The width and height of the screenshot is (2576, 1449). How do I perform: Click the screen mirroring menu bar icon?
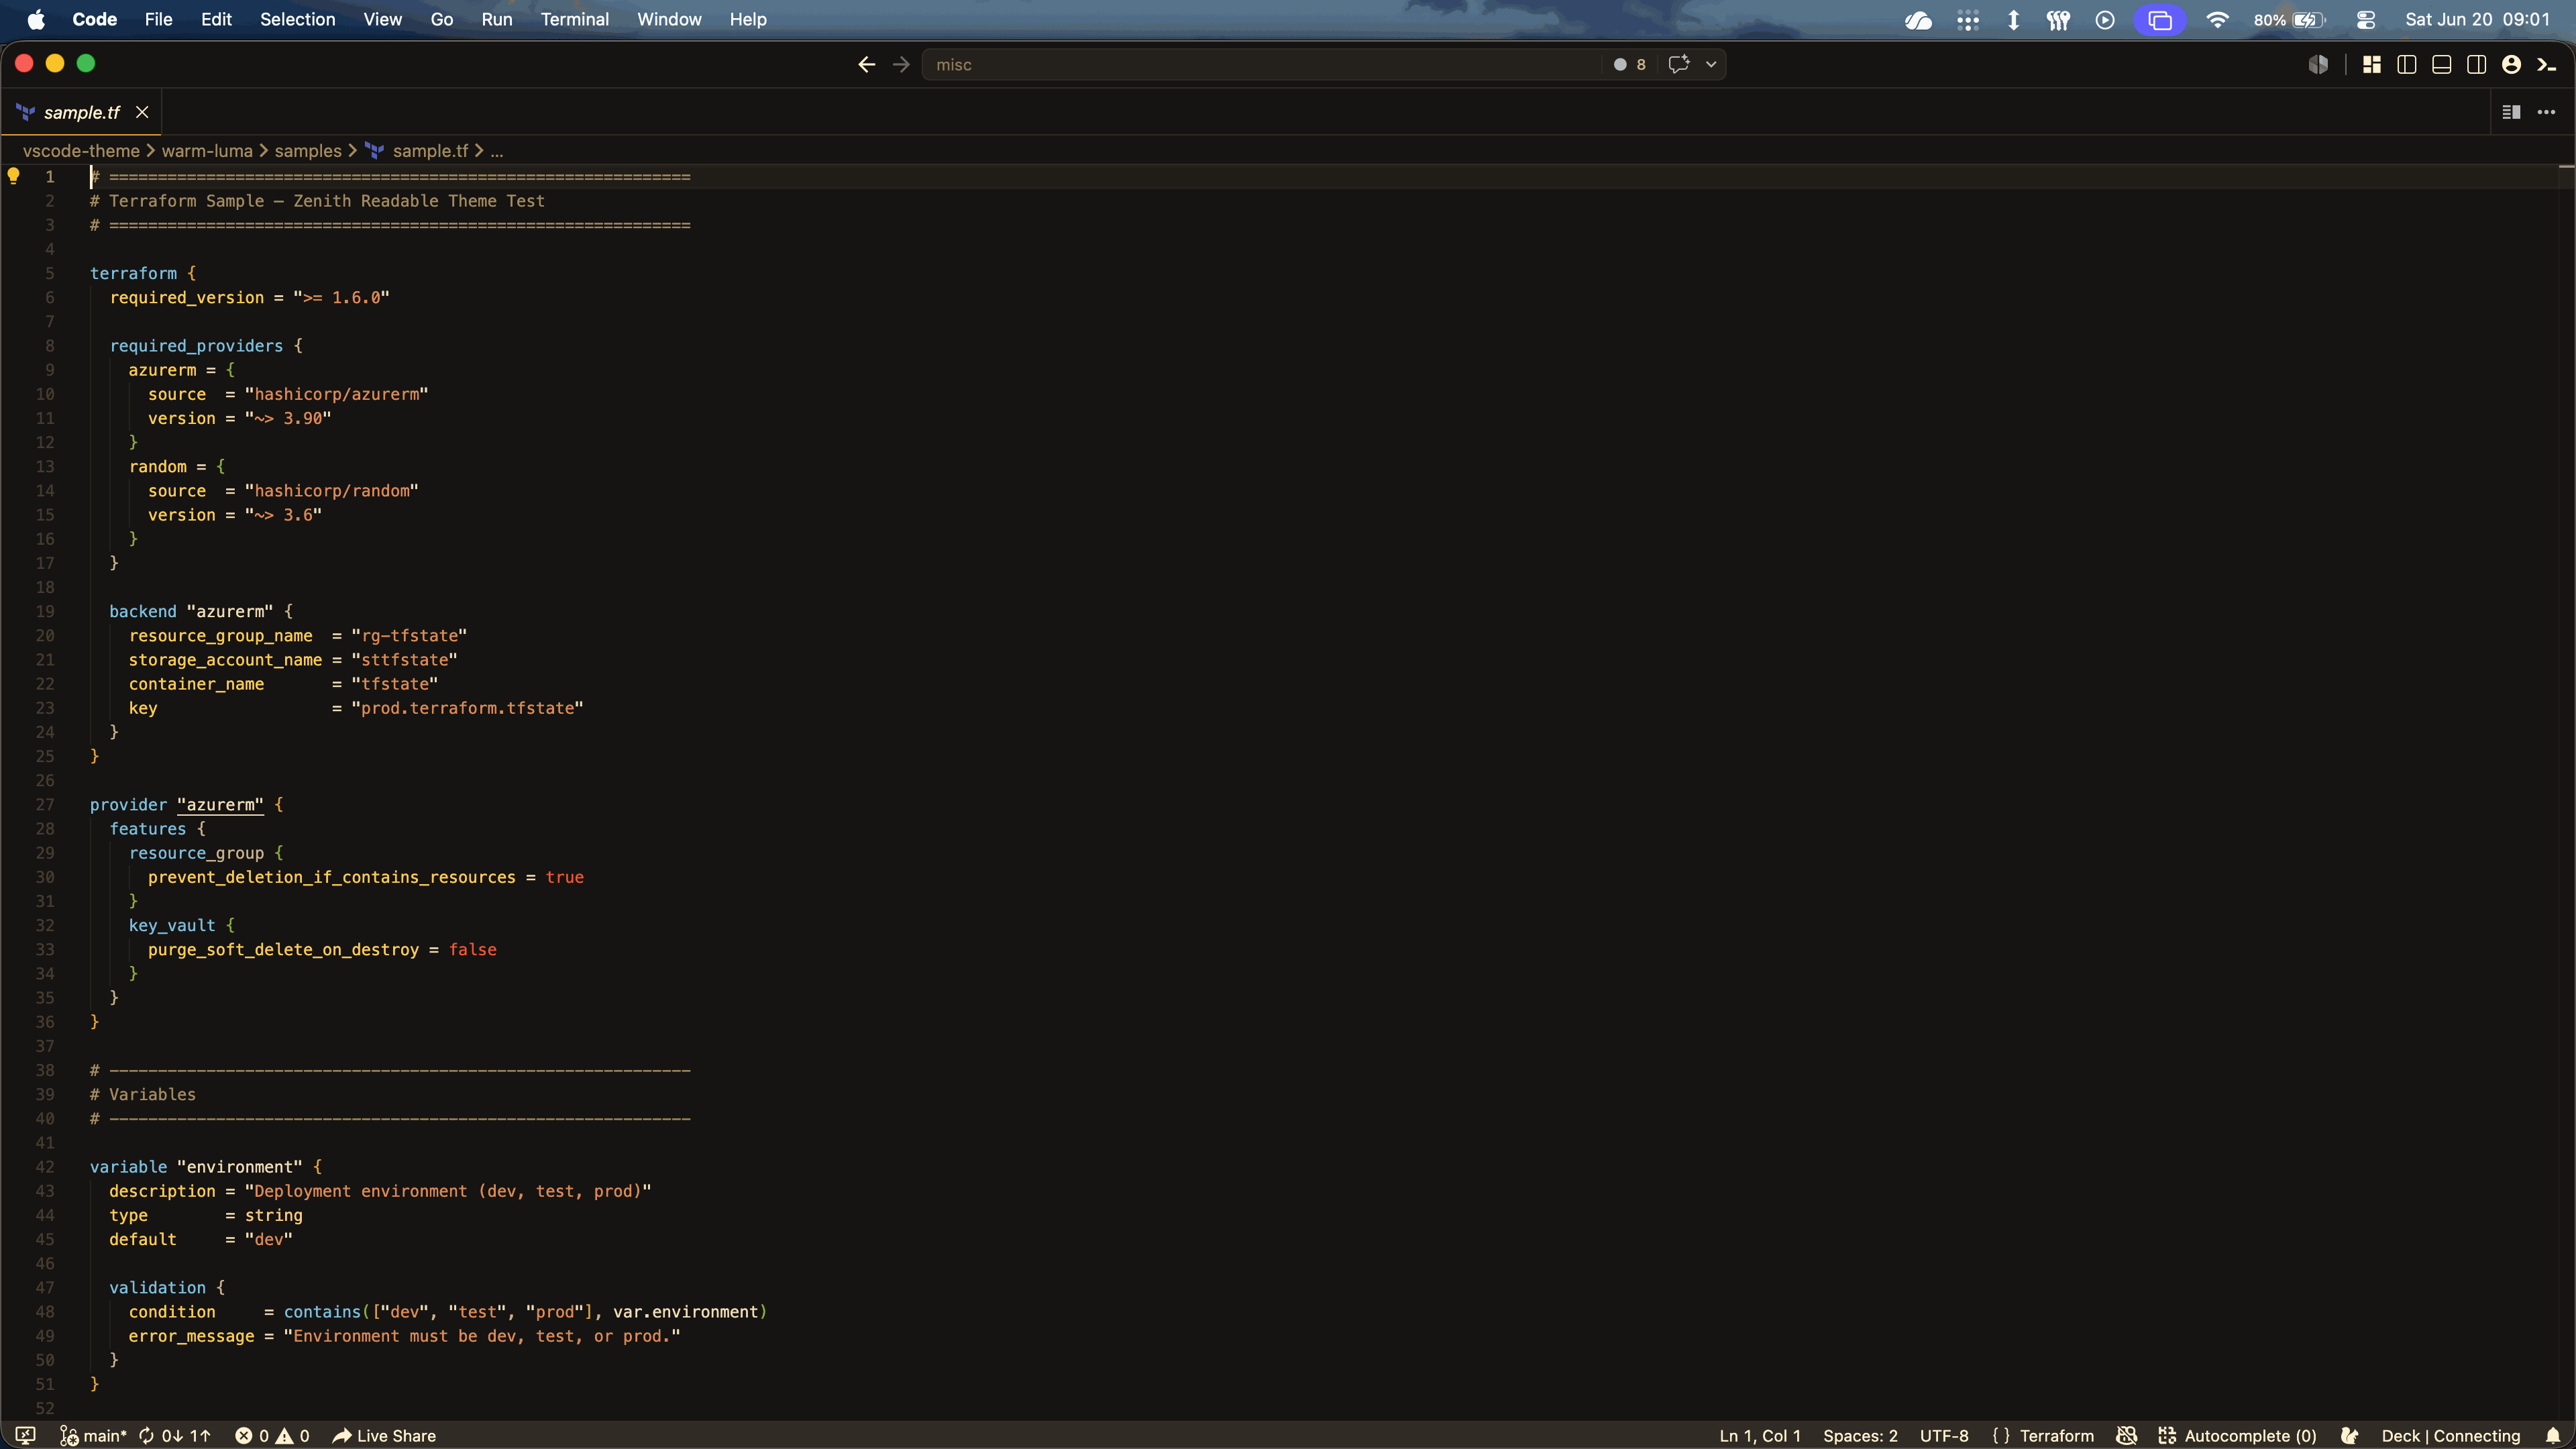2159,20
